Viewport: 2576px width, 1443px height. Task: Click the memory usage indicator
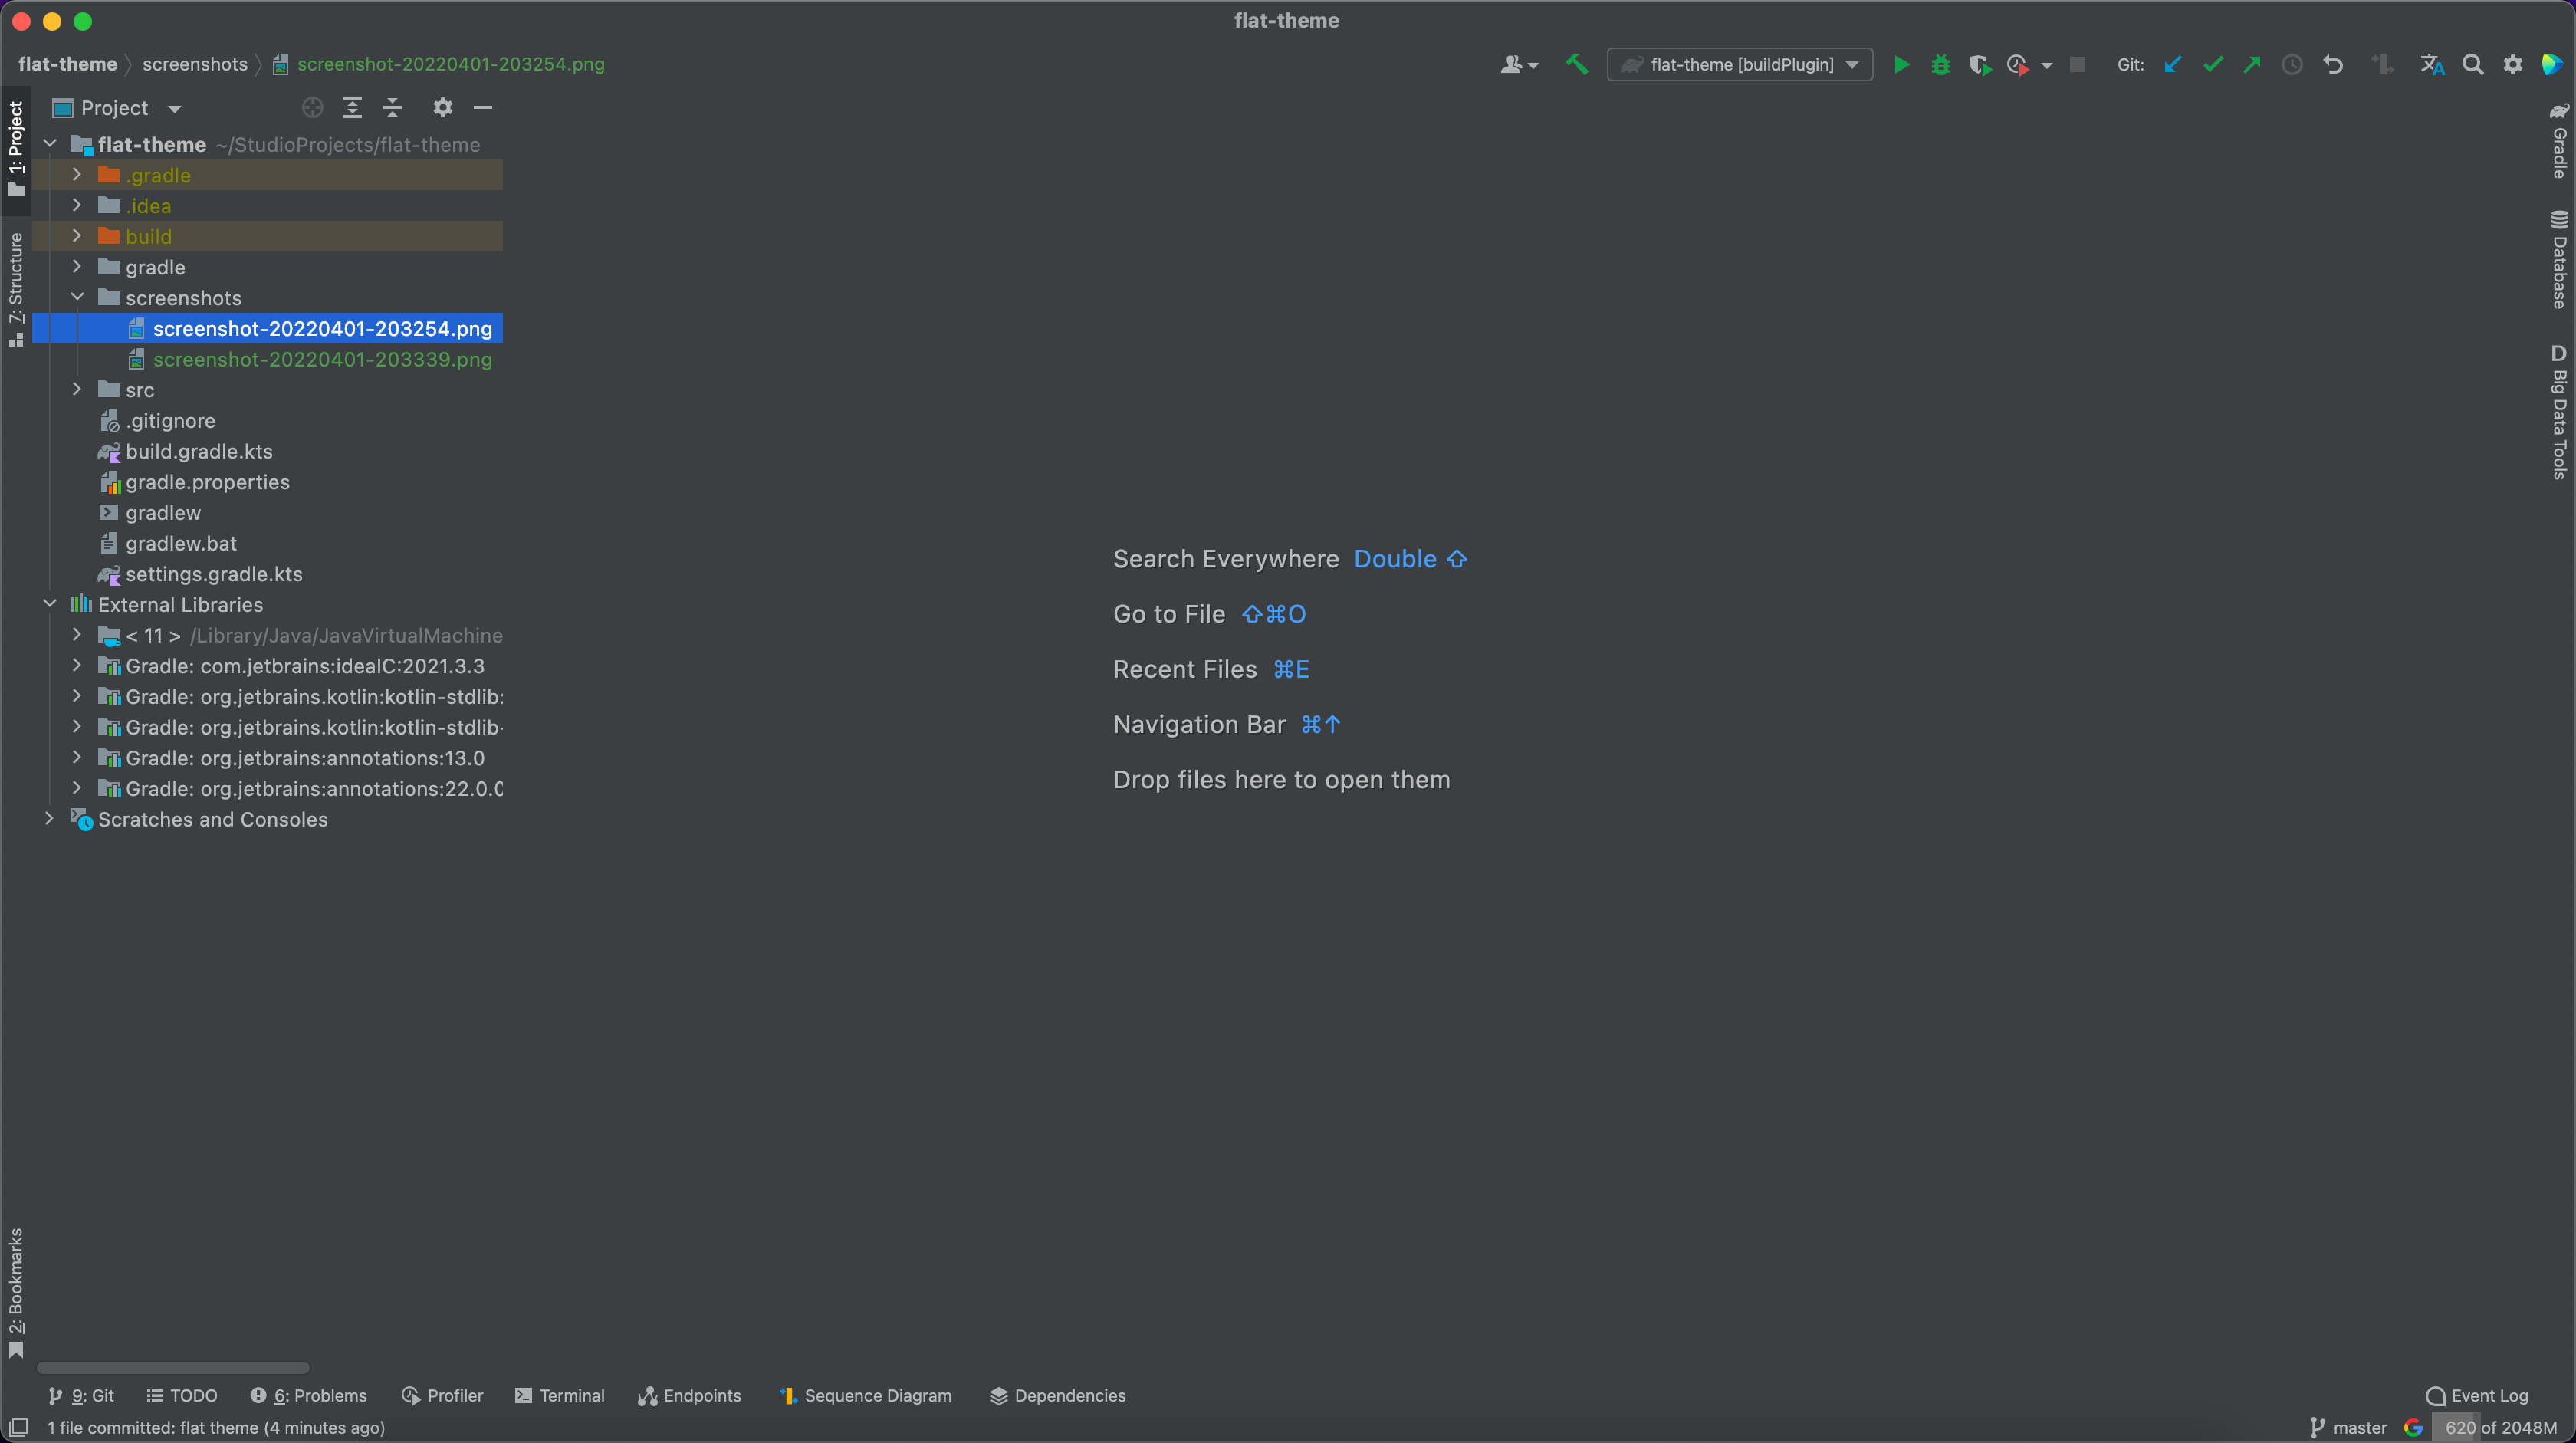point(2500,1428)
